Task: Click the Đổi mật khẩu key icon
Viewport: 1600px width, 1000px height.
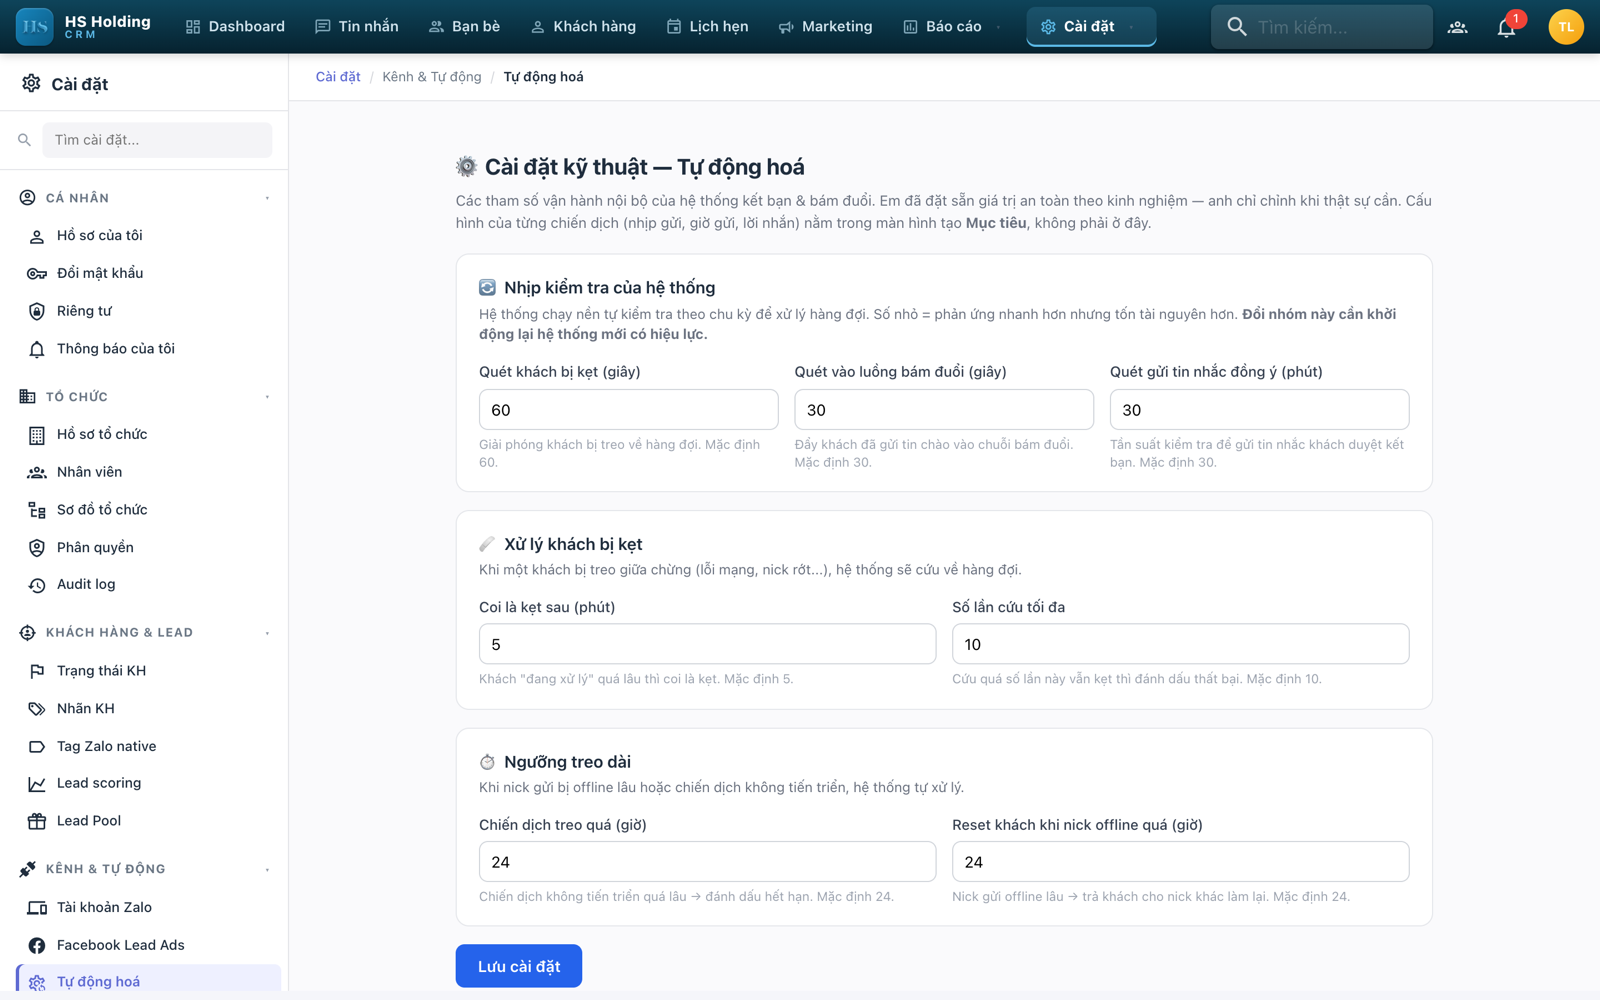Action: (x=37, y=274)
